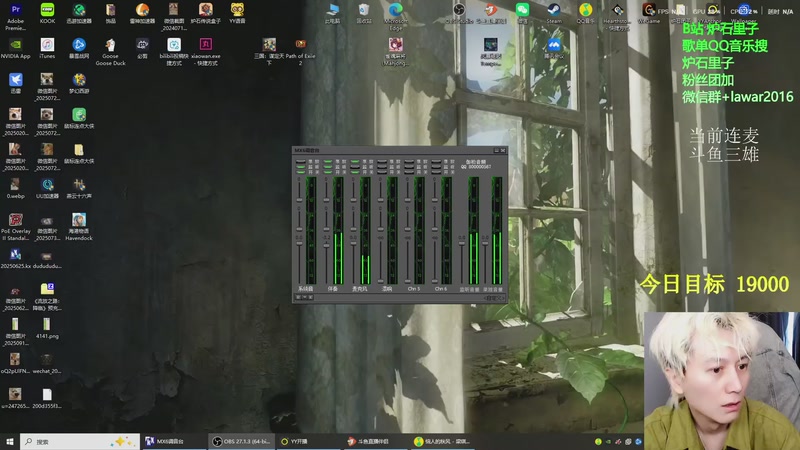Click the green system tray icon
The image size is (800, 450).
pos(598,441)
